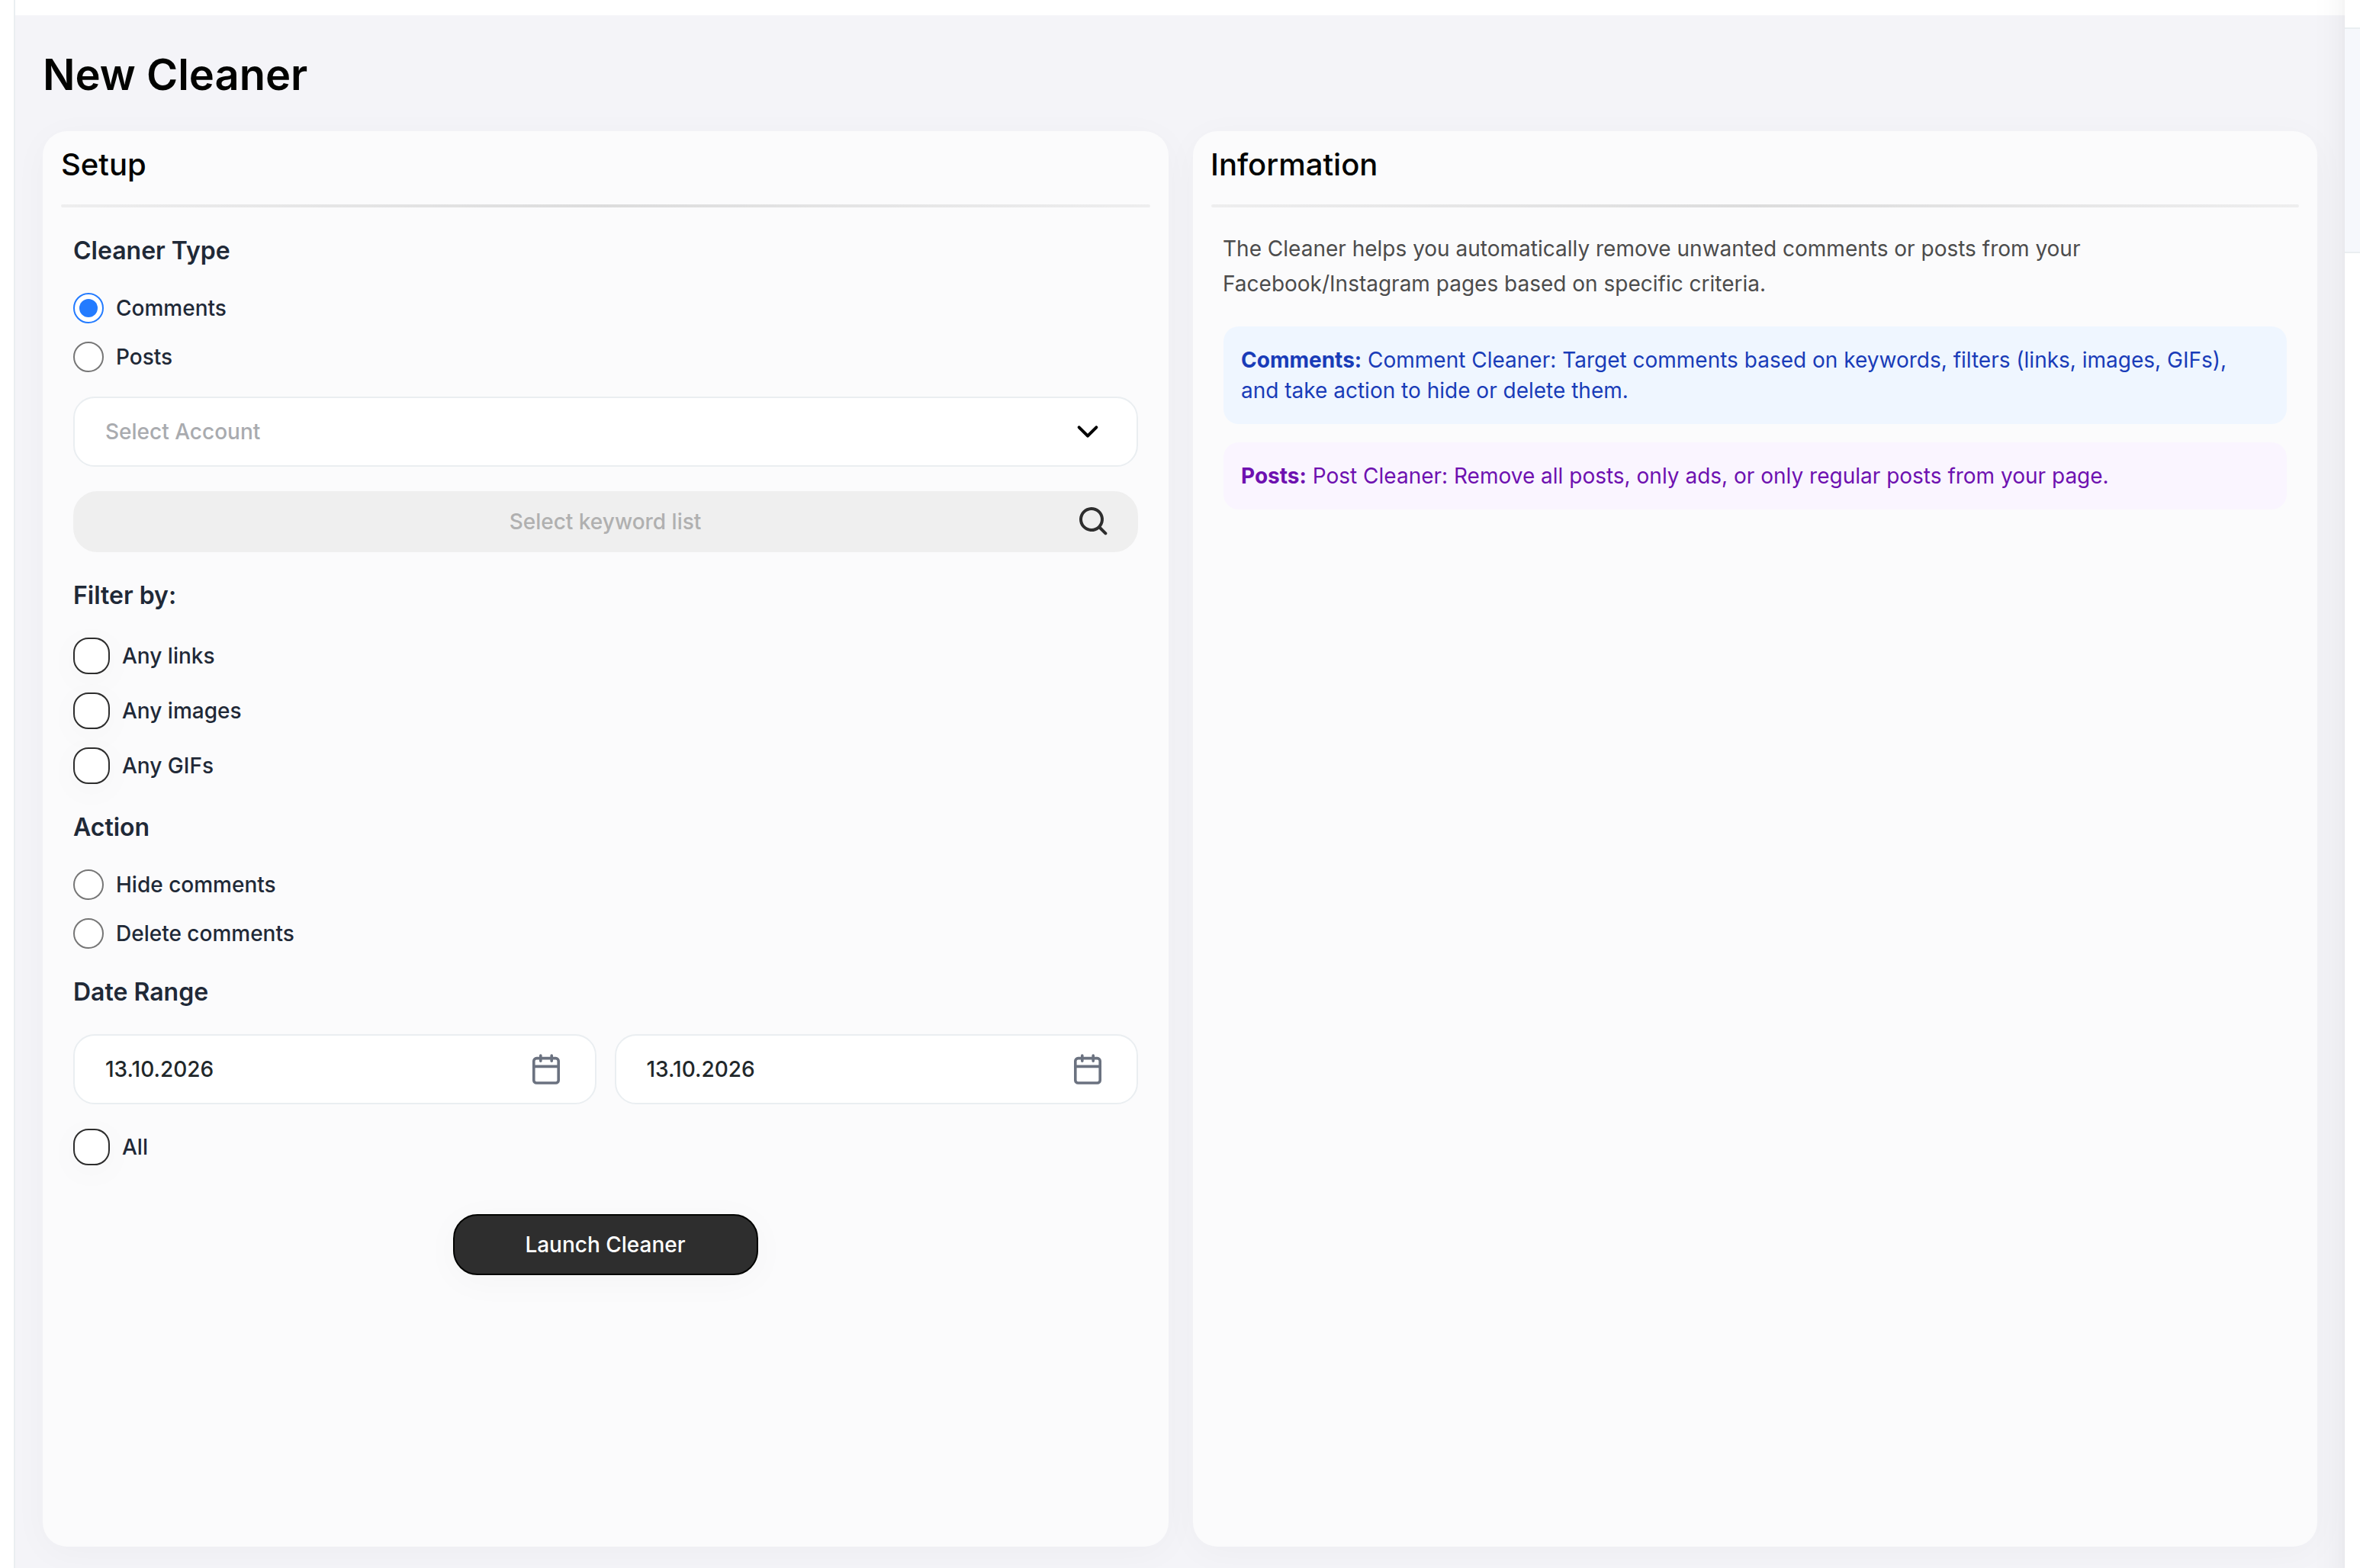
Task: Click the Launch Cleaner button
Action: click(605, 1245)
